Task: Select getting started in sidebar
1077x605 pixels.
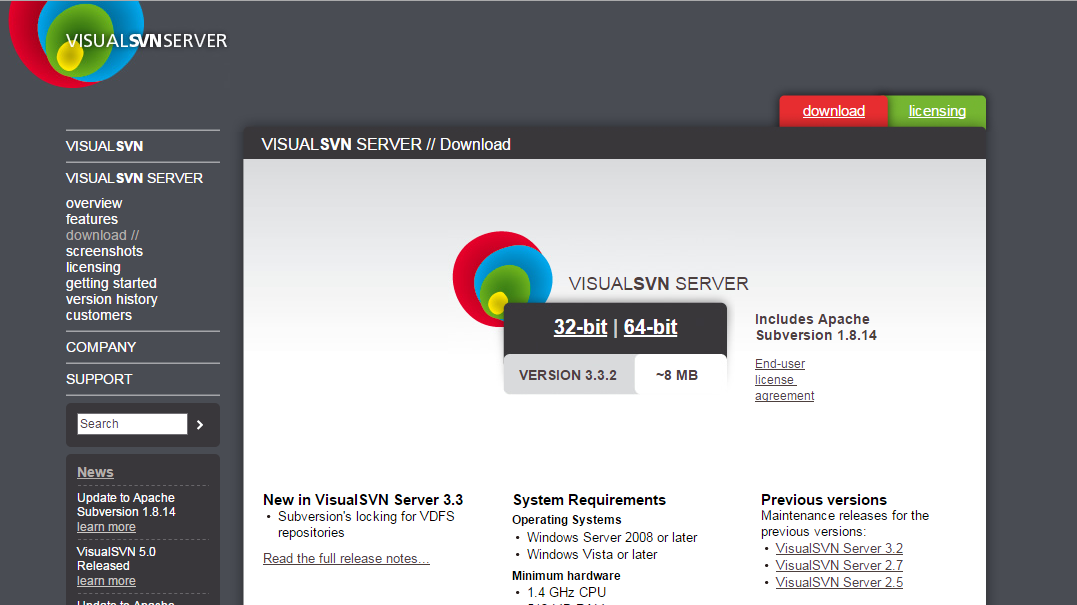Action: (x=111, y=283)
